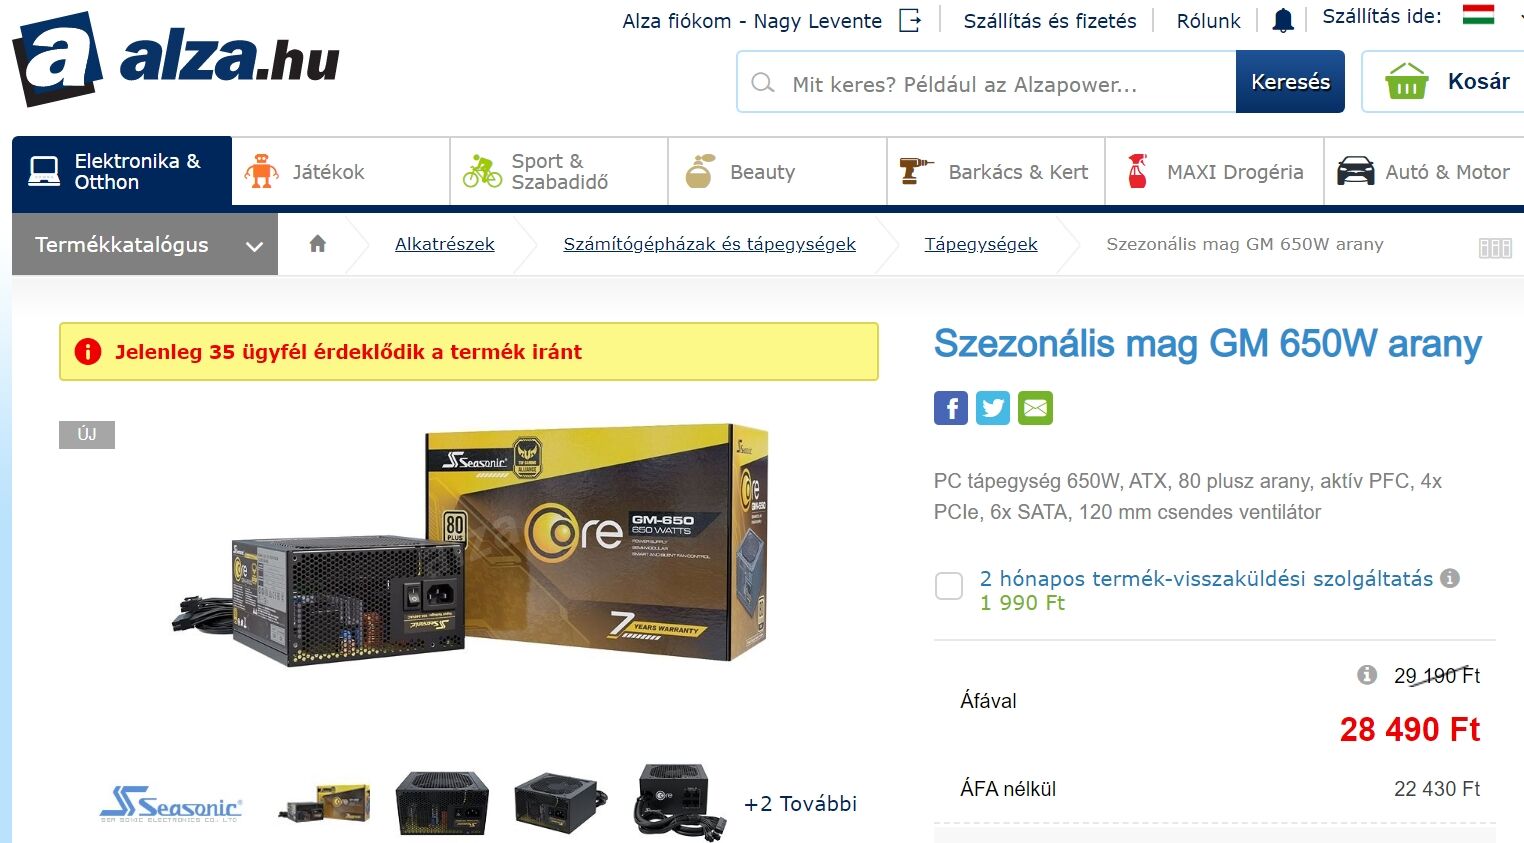Show +2 További product images

click(800, 804)
